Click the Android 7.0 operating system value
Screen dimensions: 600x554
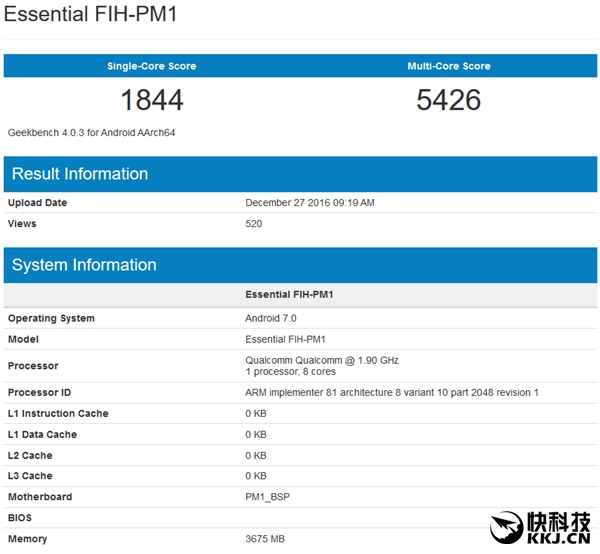coord(271,318)
